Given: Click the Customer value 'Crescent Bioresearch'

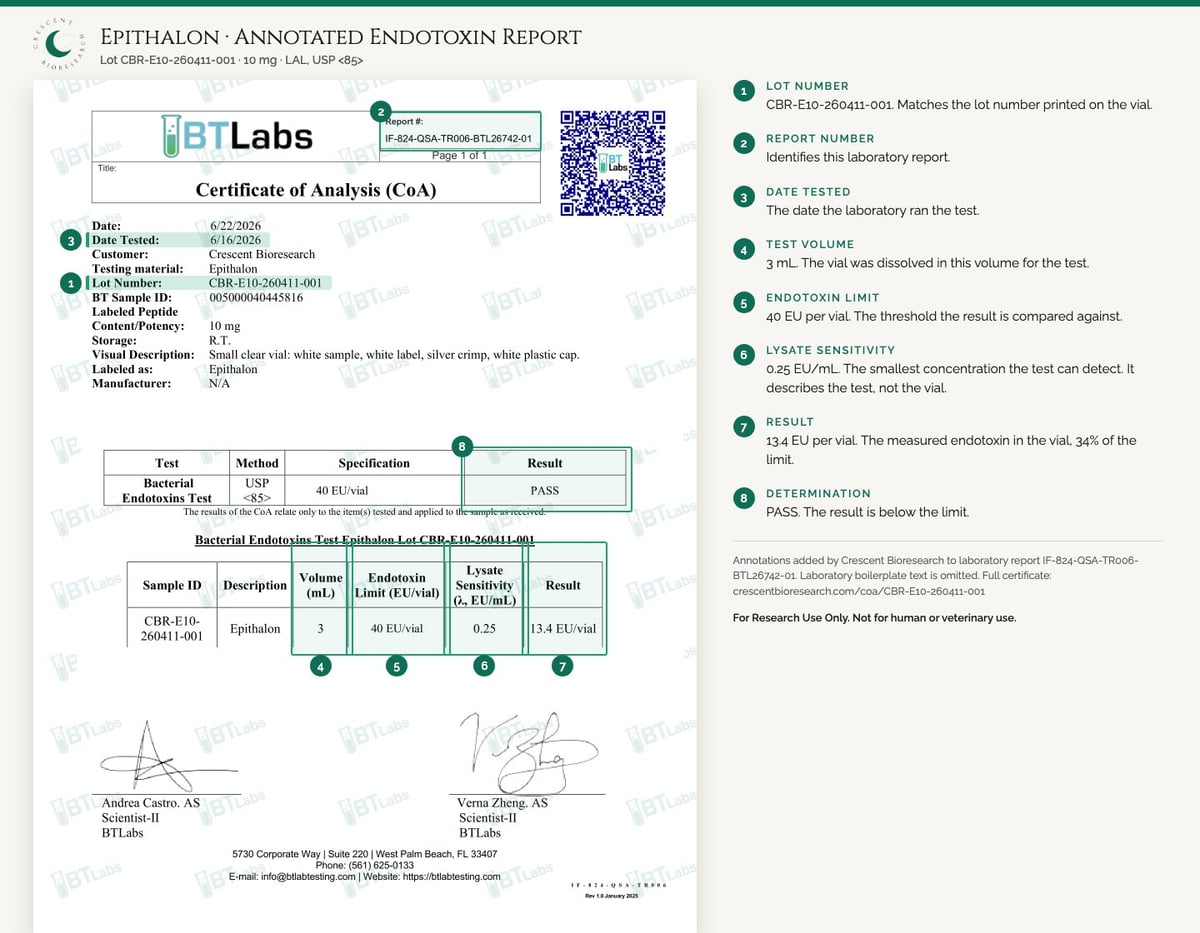Looking at the screenshot, I should [262, 254].
